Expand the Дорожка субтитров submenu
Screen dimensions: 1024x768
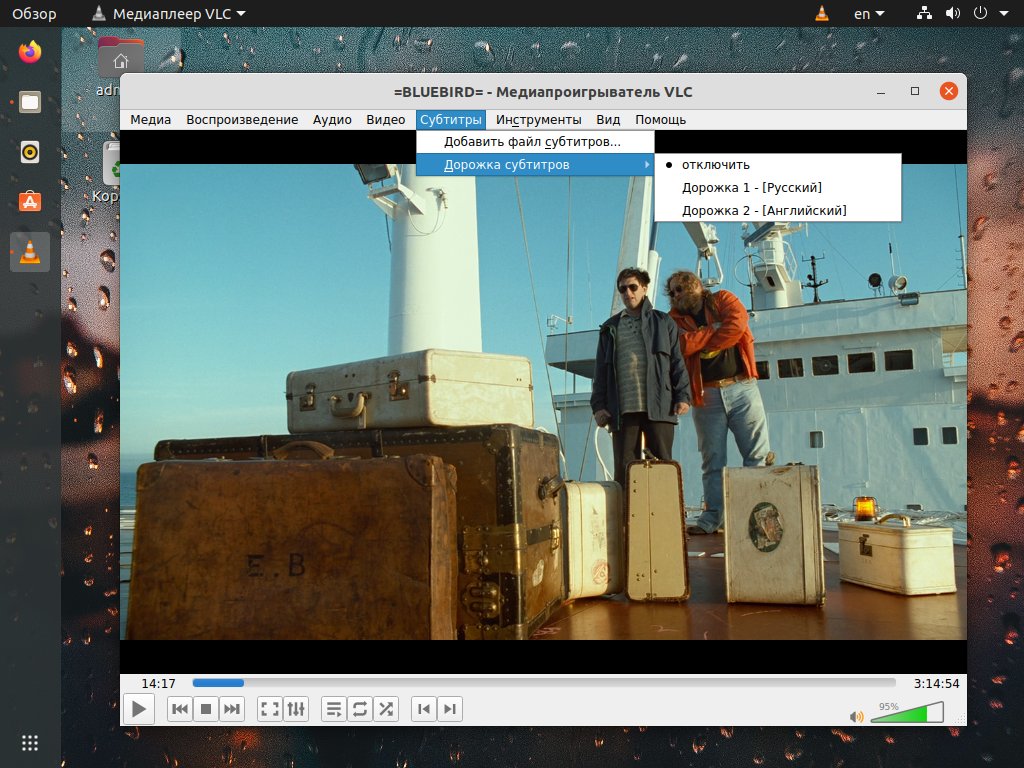point(535,165)
